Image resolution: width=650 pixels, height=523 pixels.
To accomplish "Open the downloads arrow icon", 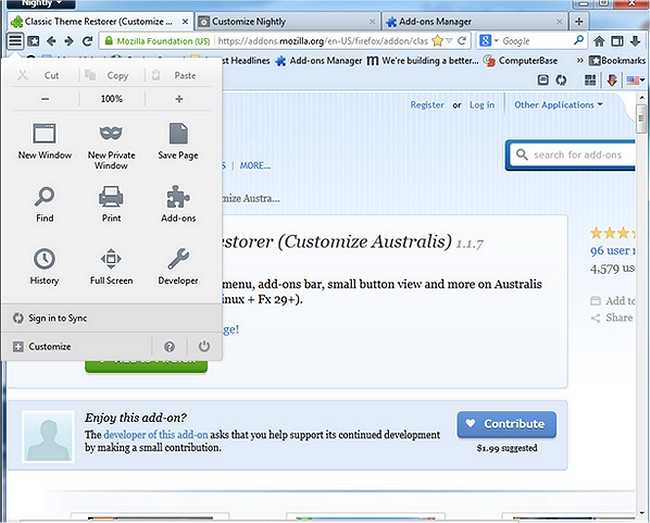I will click(635, 41).
